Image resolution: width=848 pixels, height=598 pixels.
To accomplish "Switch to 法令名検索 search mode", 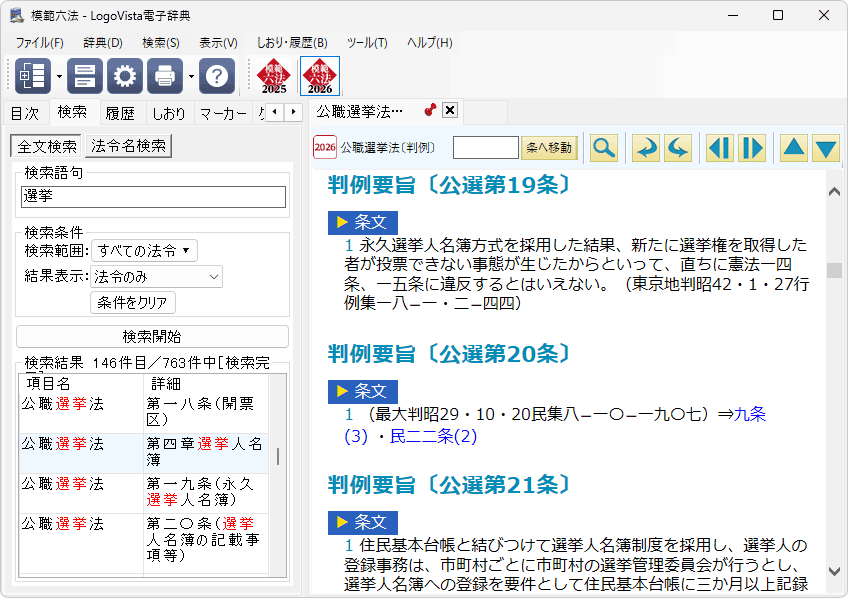I will click(x=129, y=146).
